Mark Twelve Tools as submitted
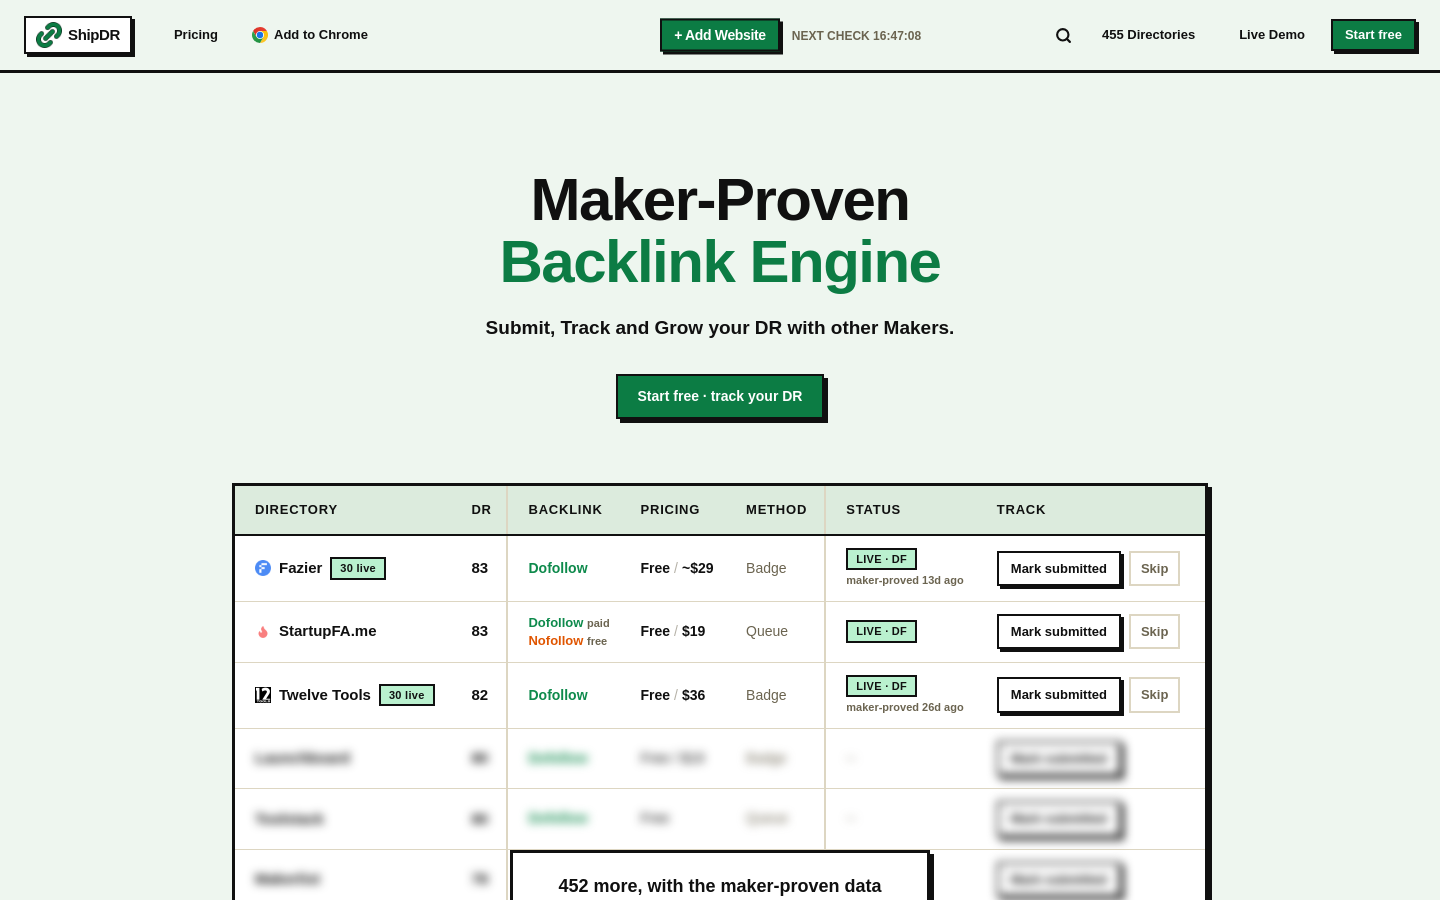The width and height of the screenshot is (1440, 900). tap(1059, 695)
